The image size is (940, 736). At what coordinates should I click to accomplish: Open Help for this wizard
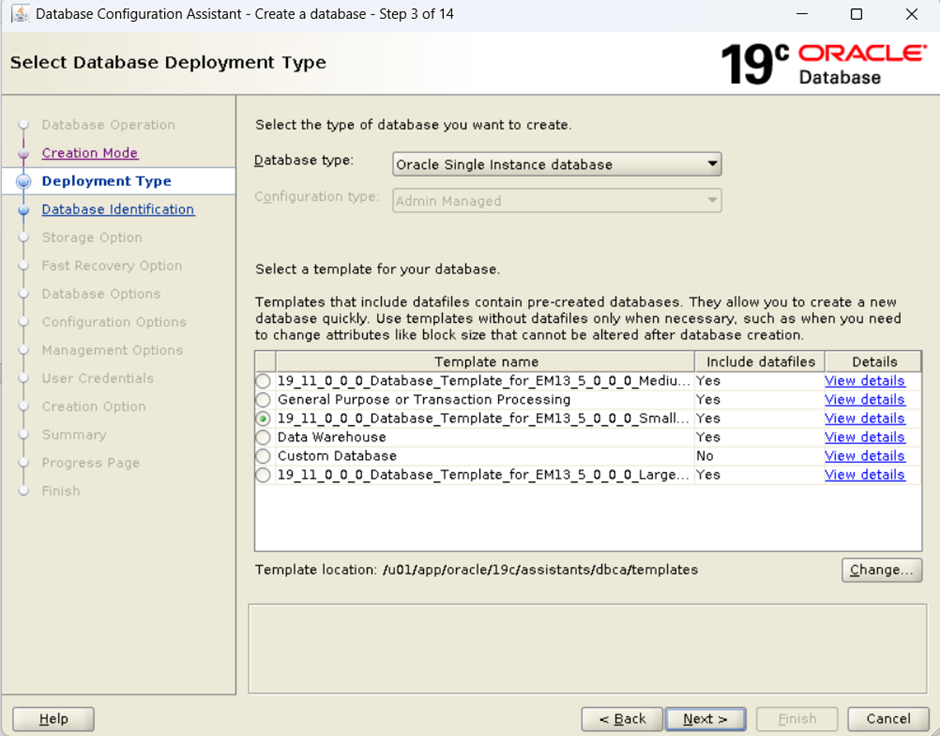(x=53, y=719)
